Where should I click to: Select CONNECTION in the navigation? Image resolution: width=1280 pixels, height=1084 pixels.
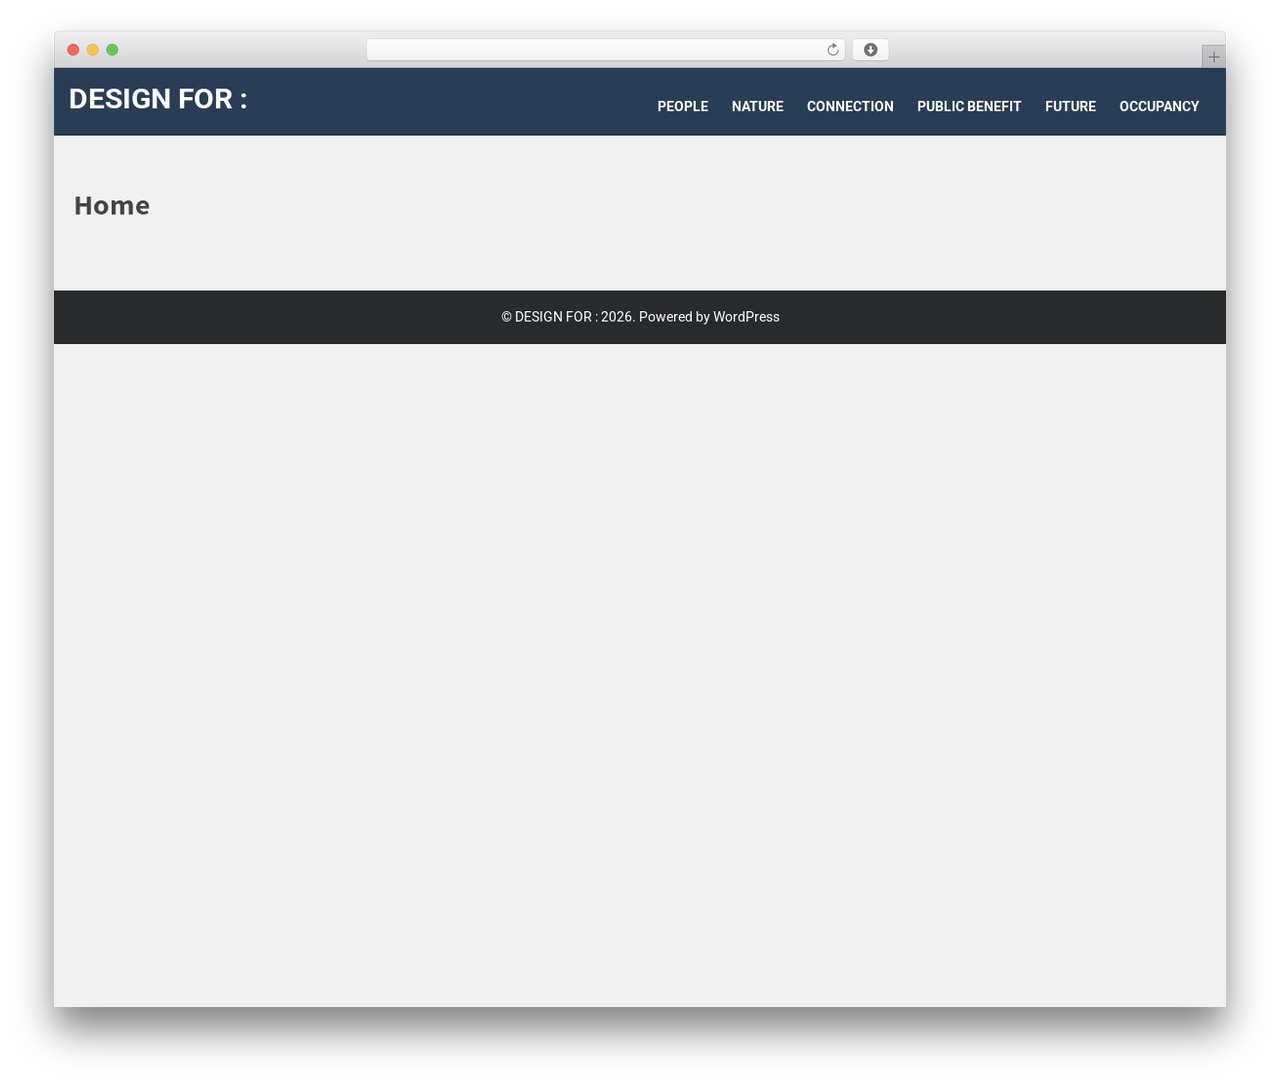(x=850, y=106)
